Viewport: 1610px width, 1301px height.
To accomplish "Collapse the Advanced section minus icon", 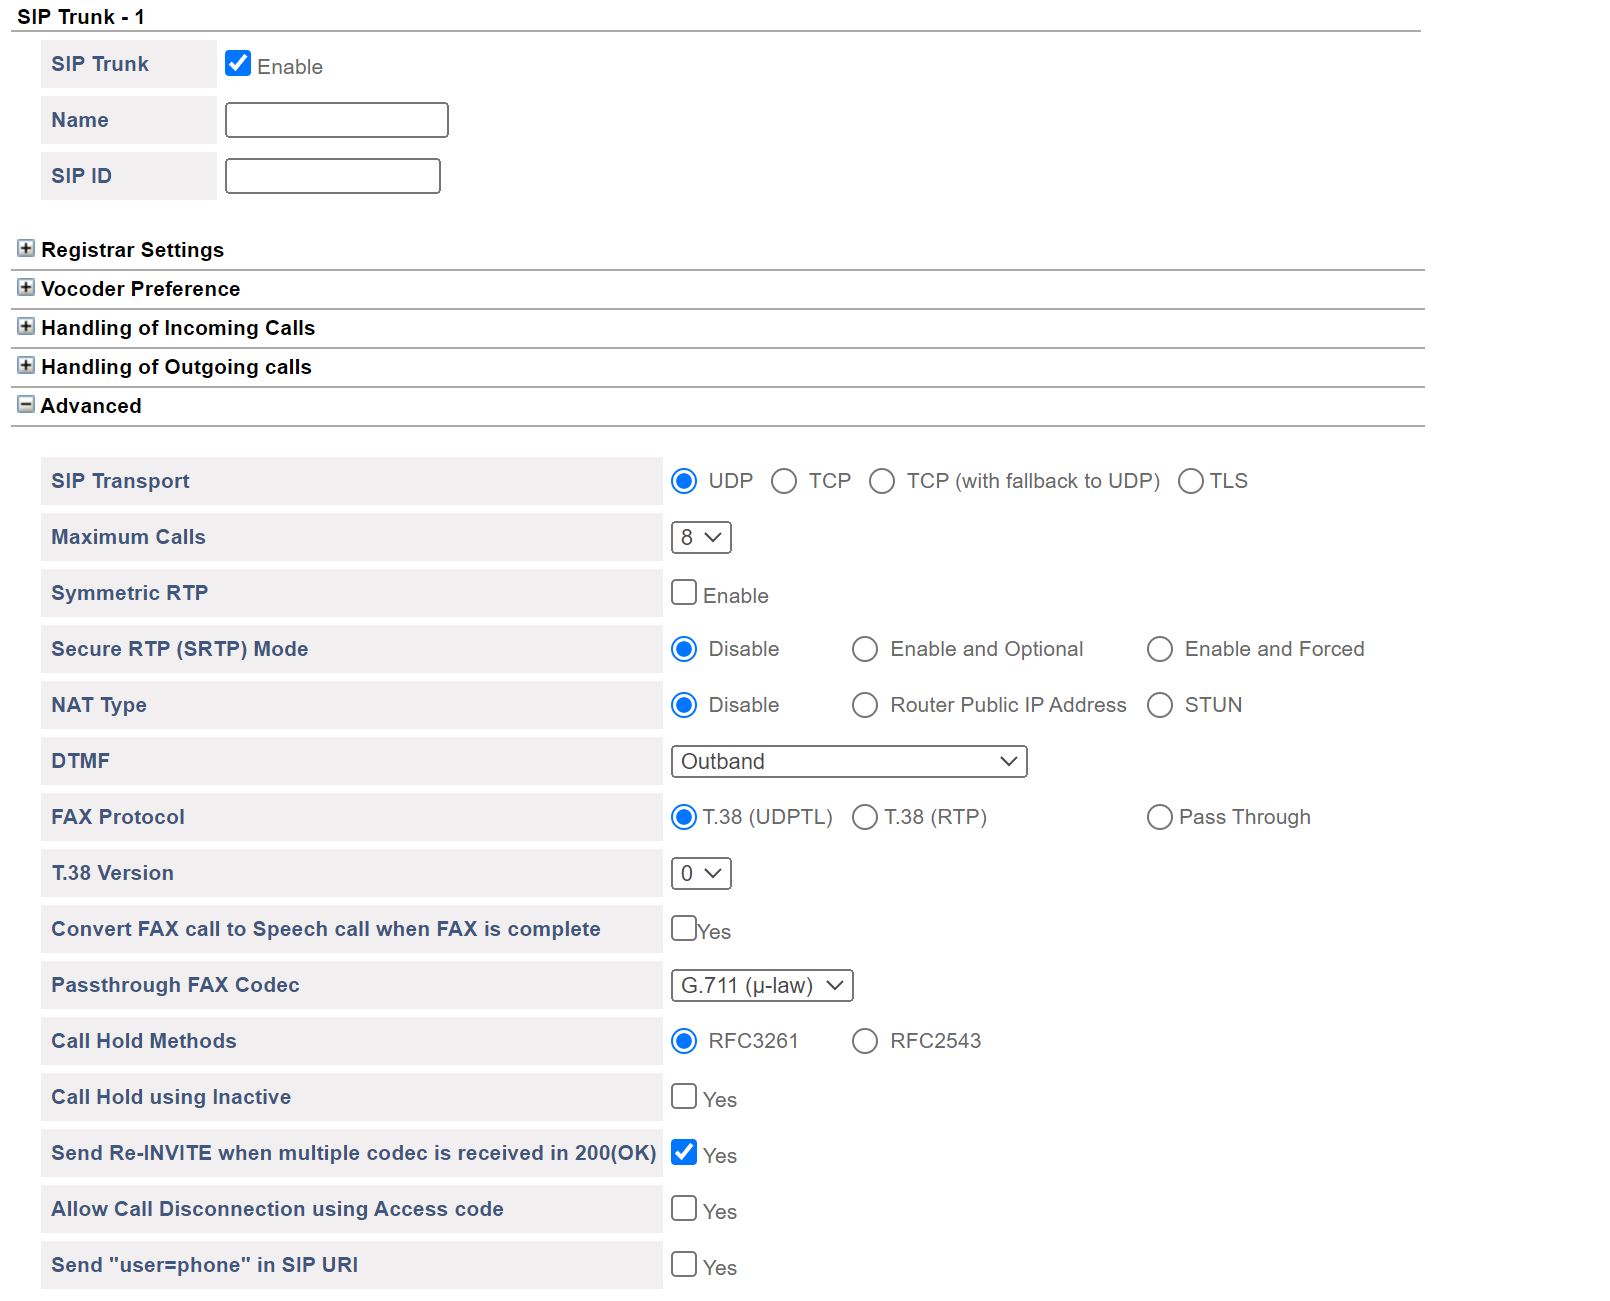I will 26,405.
